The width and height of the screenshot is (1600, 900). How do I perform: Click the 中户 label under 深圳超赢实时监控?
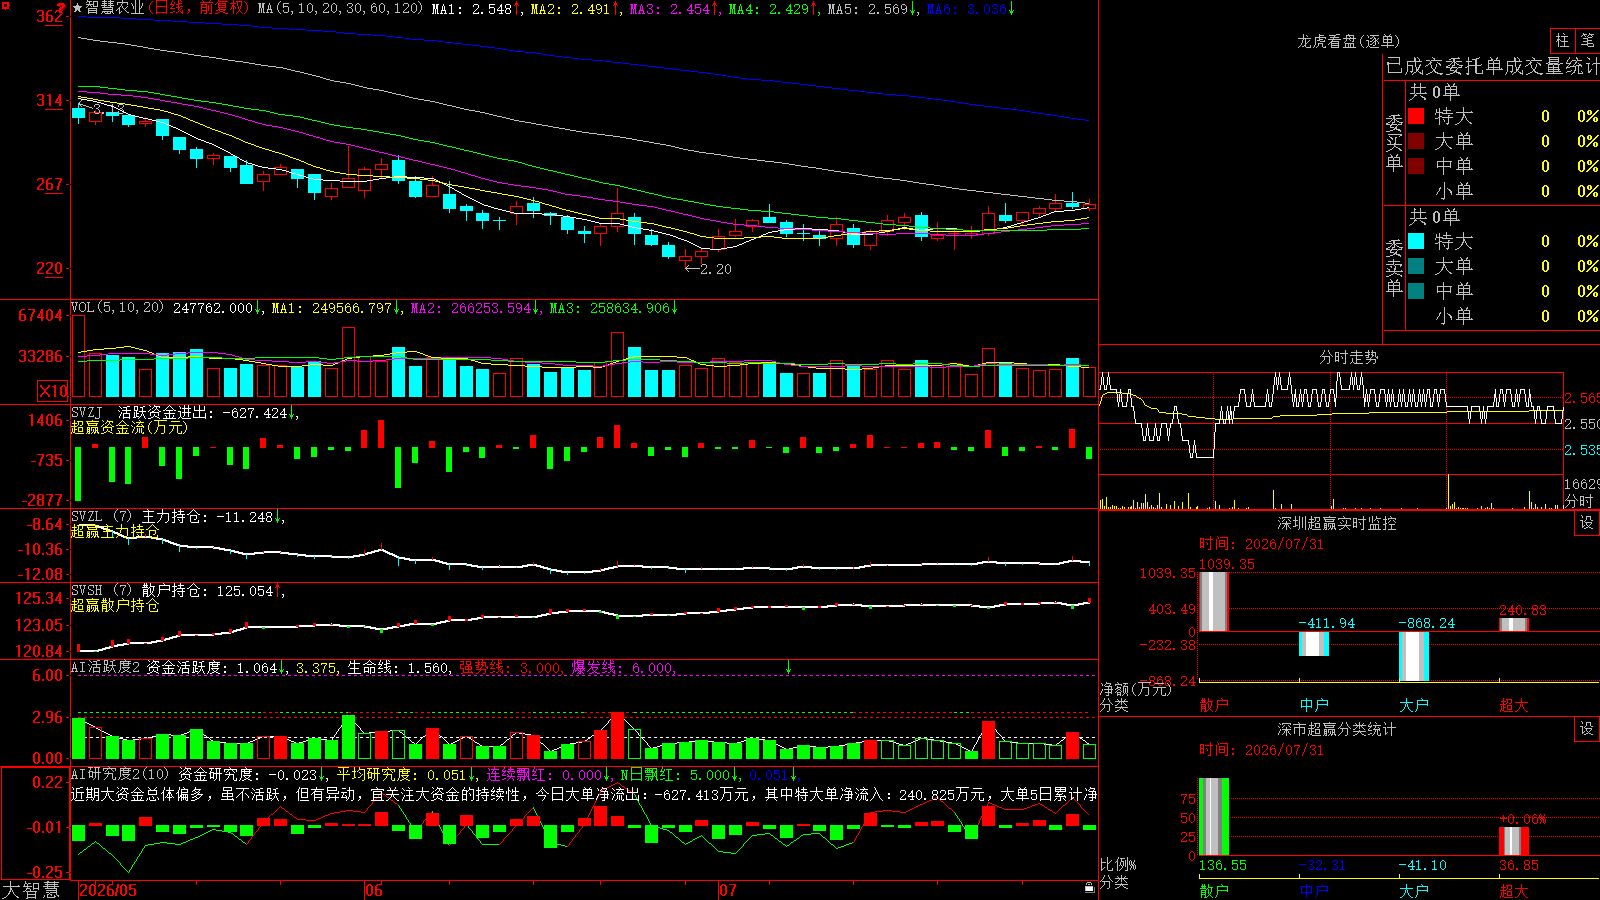(1314, 705)
